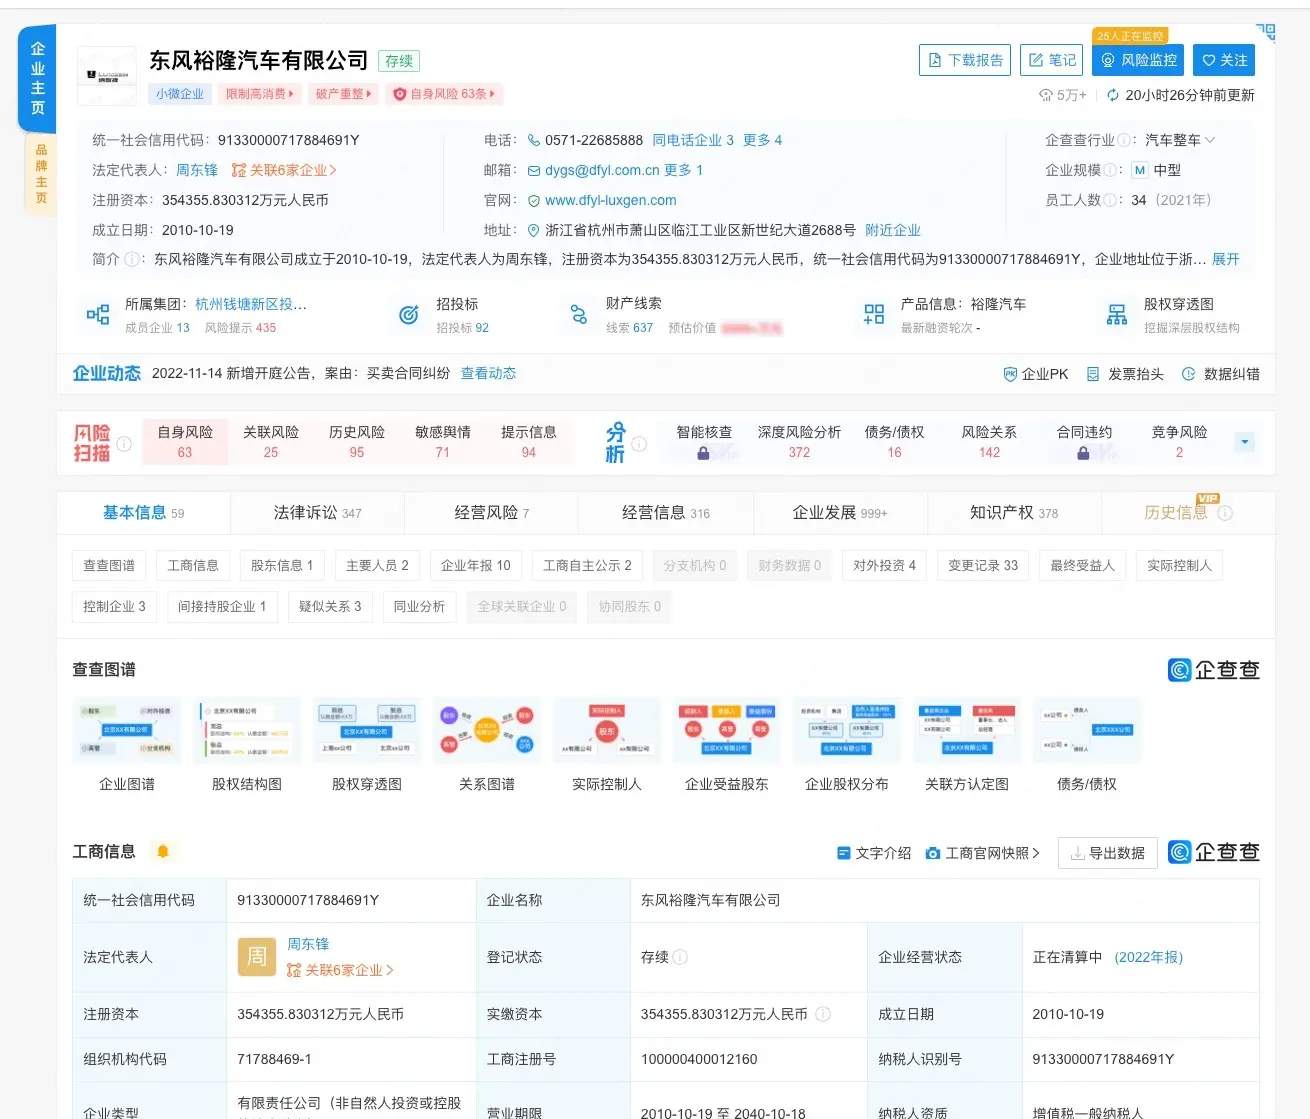The width and height of the screenshot is (1310, 1119).
Task: Click the info icon beside 风险扫描
Action: [124, 443]
